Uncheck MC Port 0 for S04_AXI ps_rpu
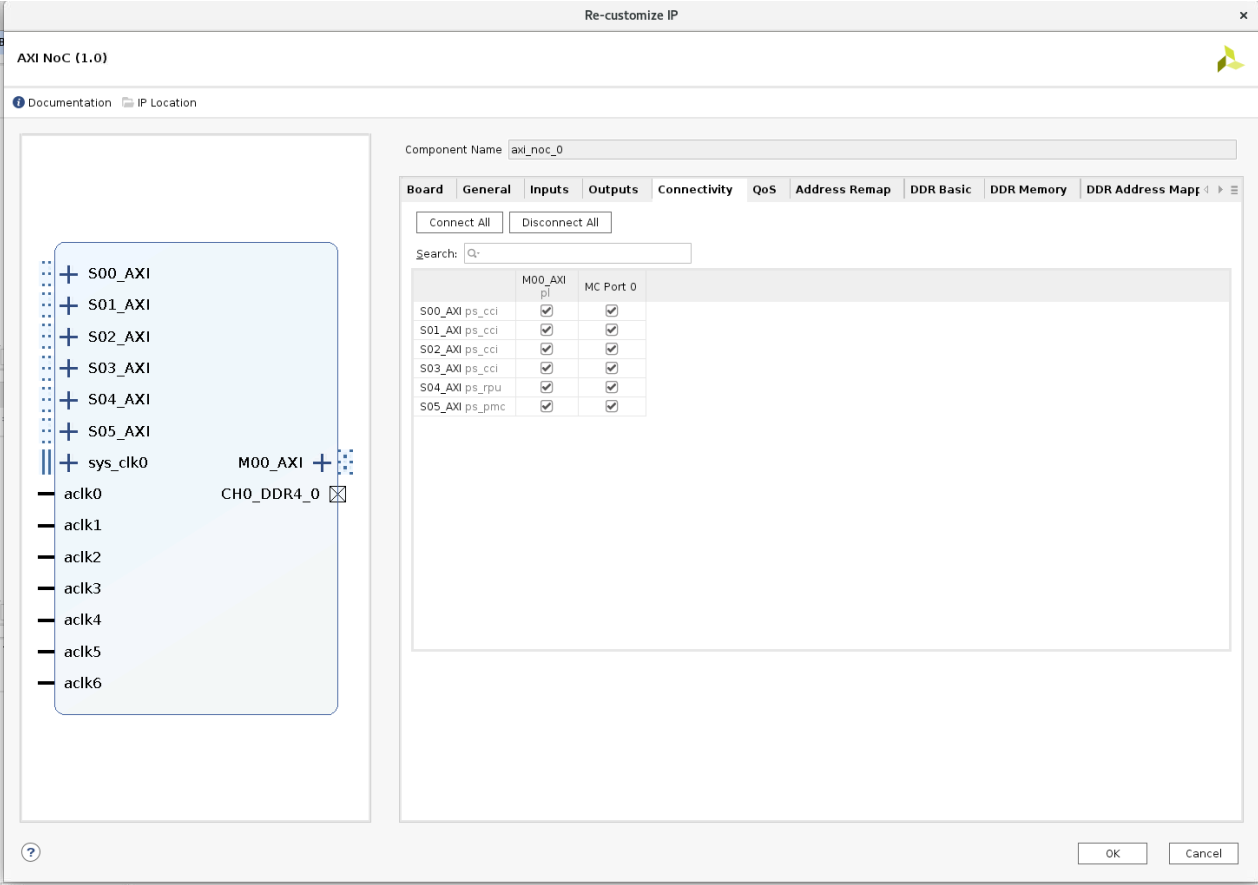This screenshot has height=885, width=1258. pyautogui.click(x=611, y=387)
